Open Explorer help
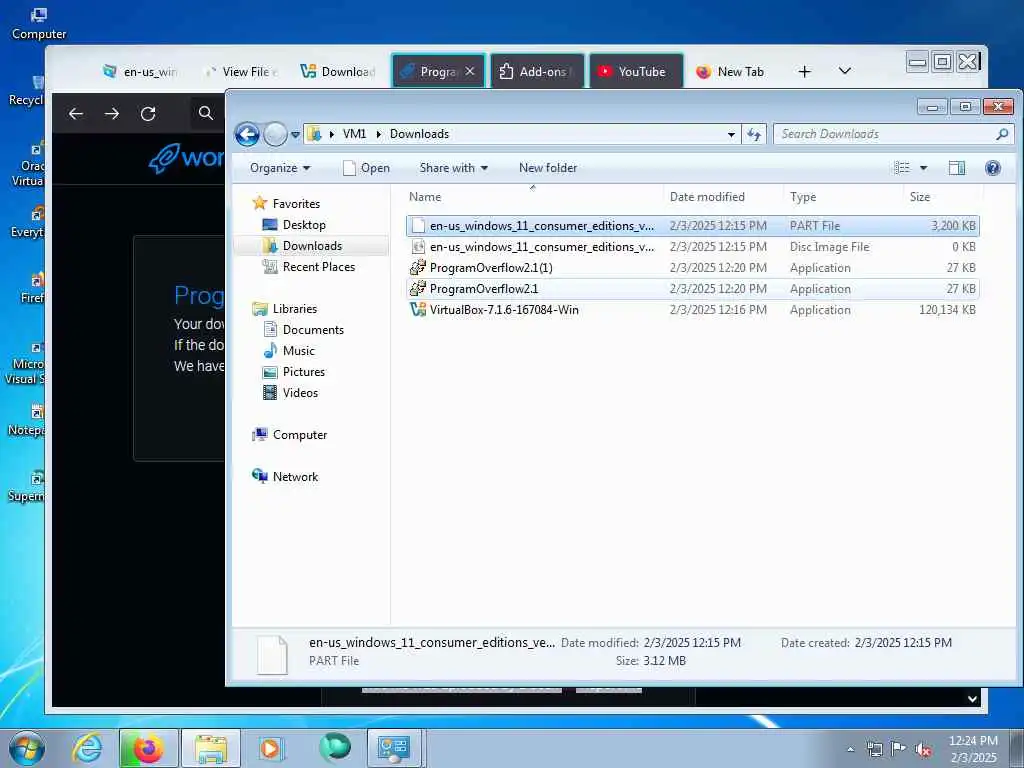Screen dimensions: 1024x768 tap(993, 168)
